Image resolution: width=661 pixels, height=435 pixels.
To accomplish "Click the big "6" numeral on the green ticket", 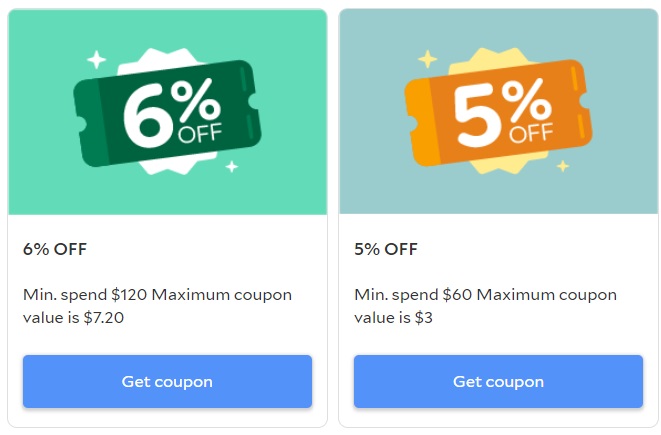I will 145,115.
